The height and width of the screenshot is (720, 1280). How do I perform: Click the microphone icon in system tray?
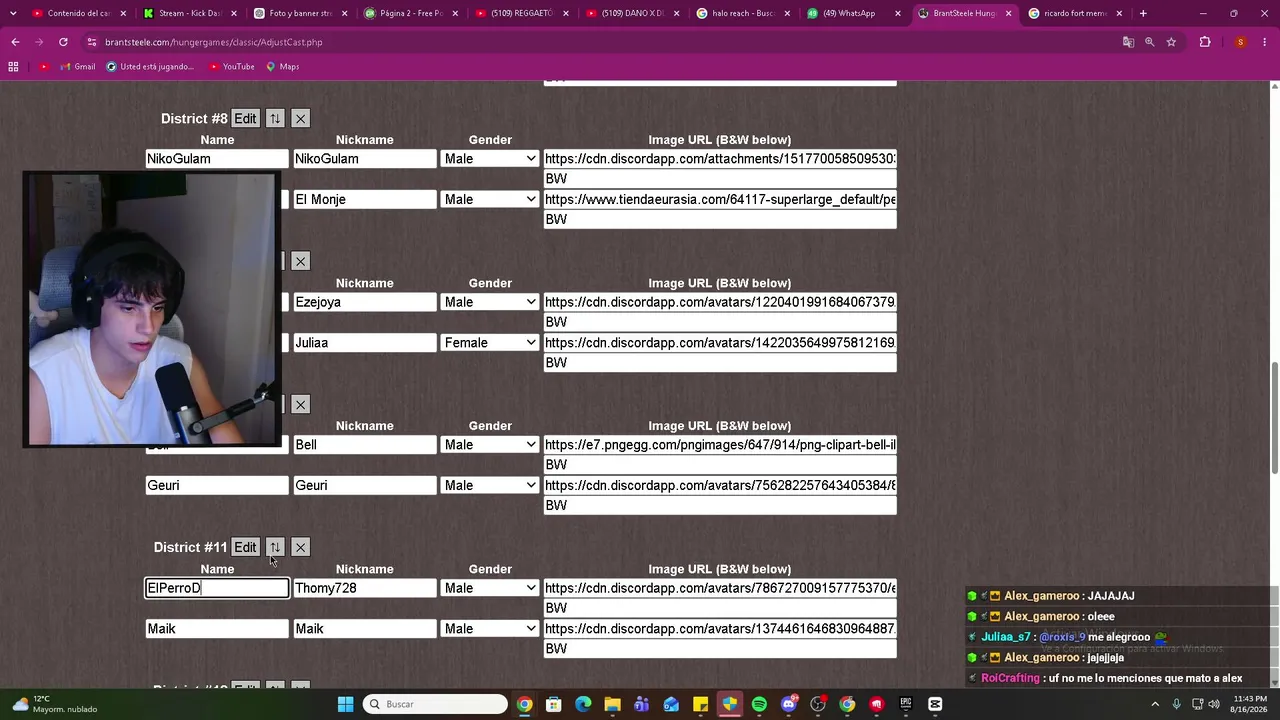click(1176, 704)
